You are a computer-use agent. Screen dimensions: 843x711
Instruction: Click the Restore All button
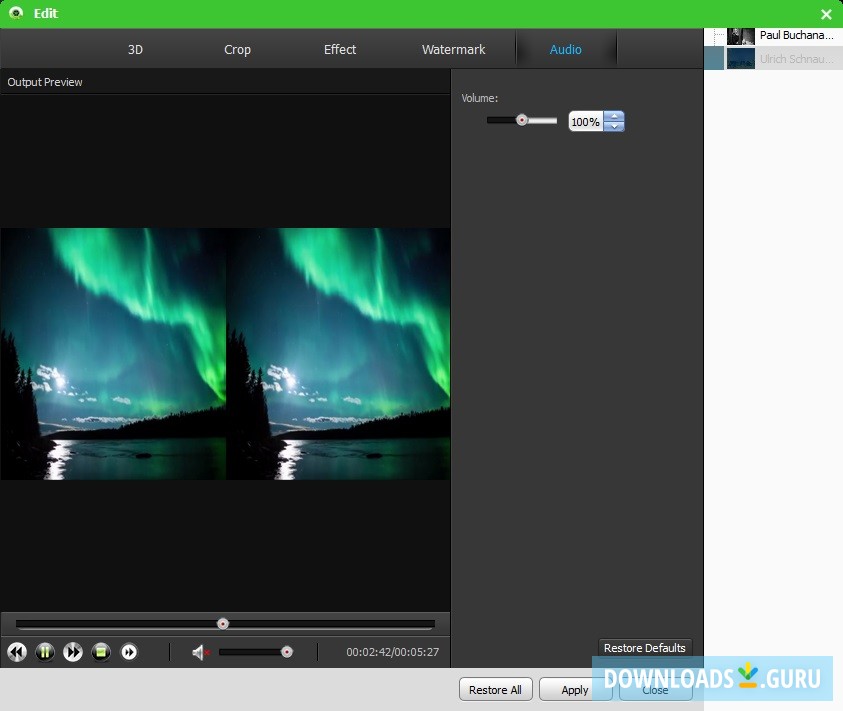(495, 690)
